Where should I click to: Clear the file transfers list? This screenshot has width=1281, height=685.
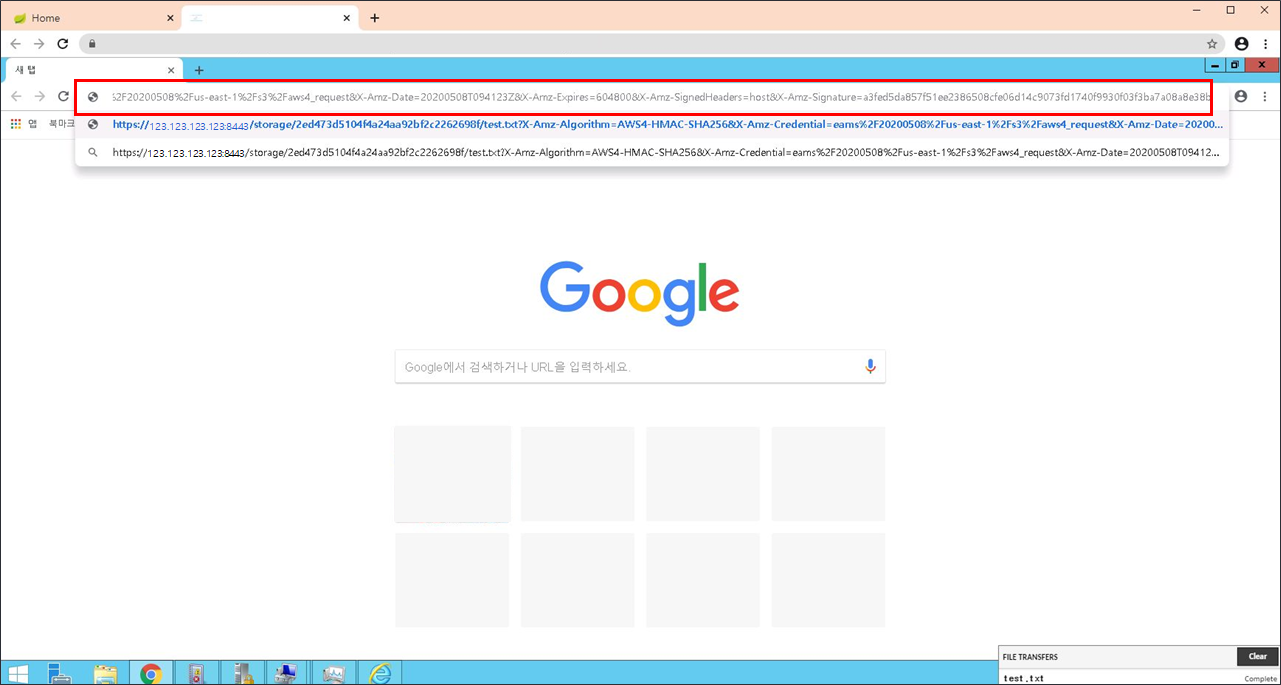[x=1257, y=657]
